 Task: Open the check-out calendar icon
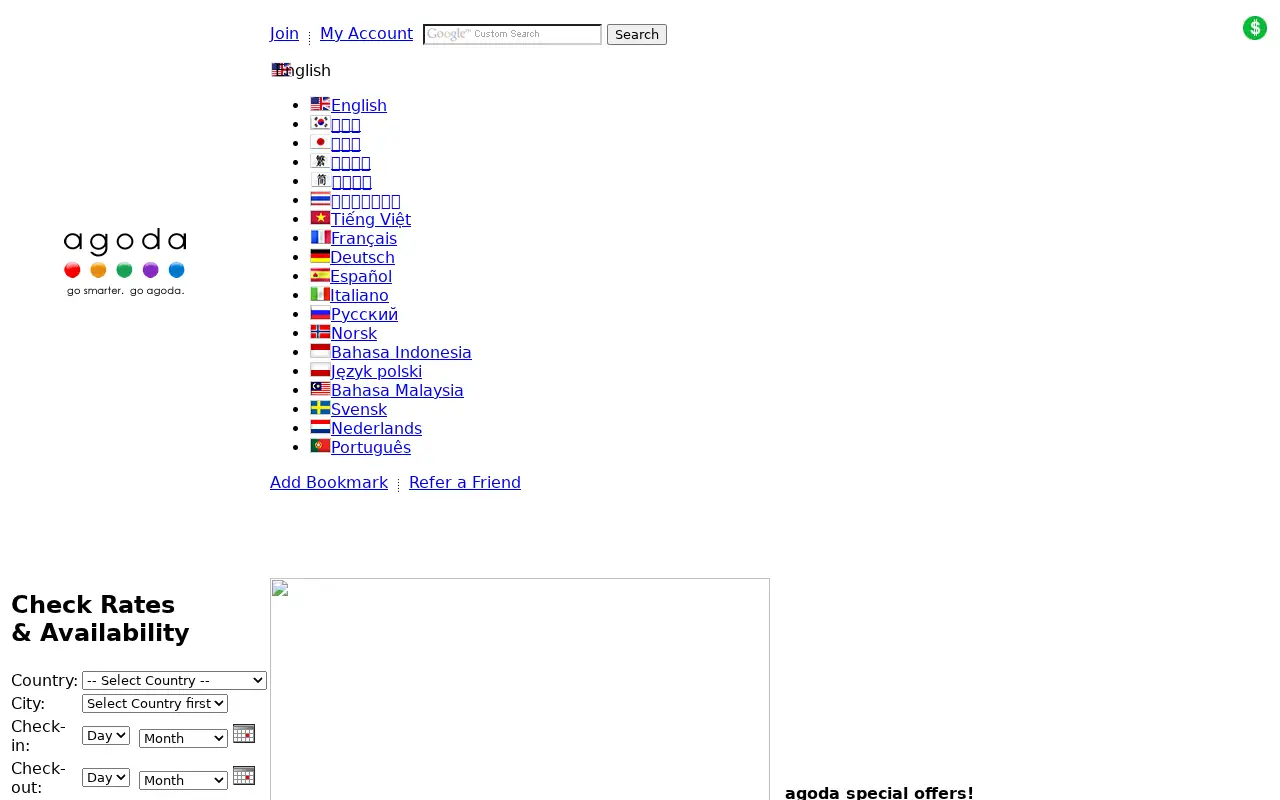[244, 775]
